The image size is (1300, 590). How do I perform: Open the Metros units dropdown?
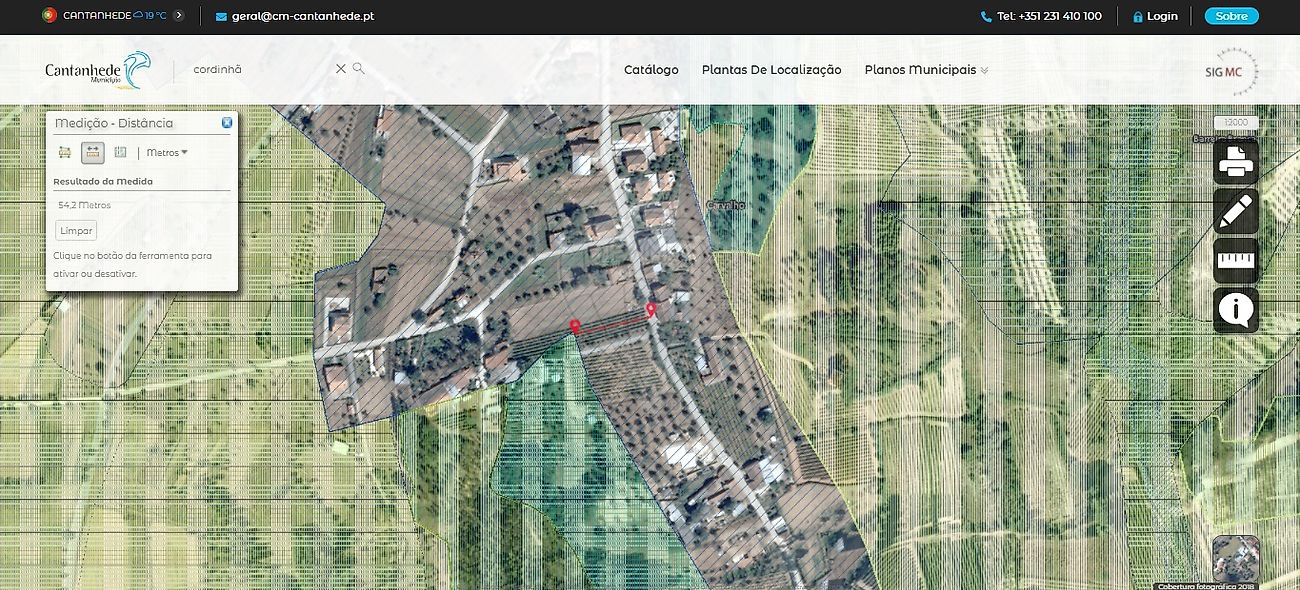[x=167, y=153]
